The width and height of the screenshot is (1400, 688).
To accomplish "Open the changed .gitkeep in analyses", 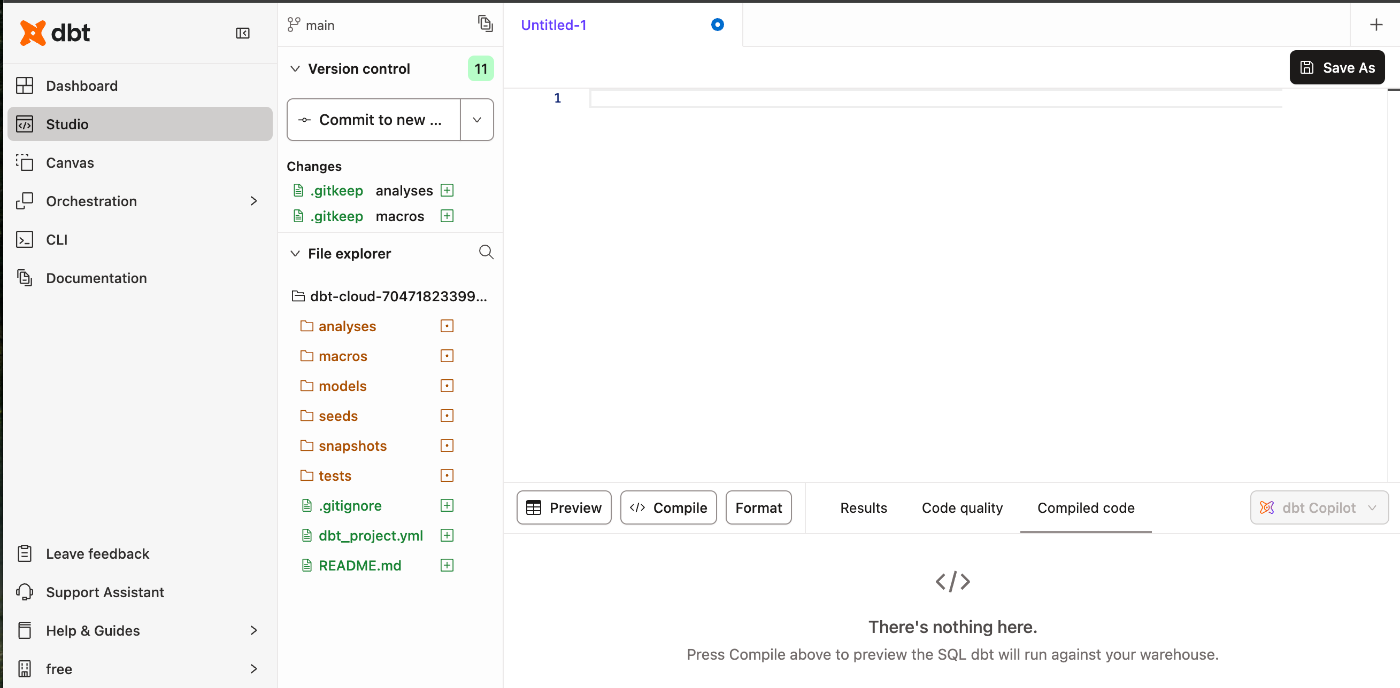I will 337,190.
